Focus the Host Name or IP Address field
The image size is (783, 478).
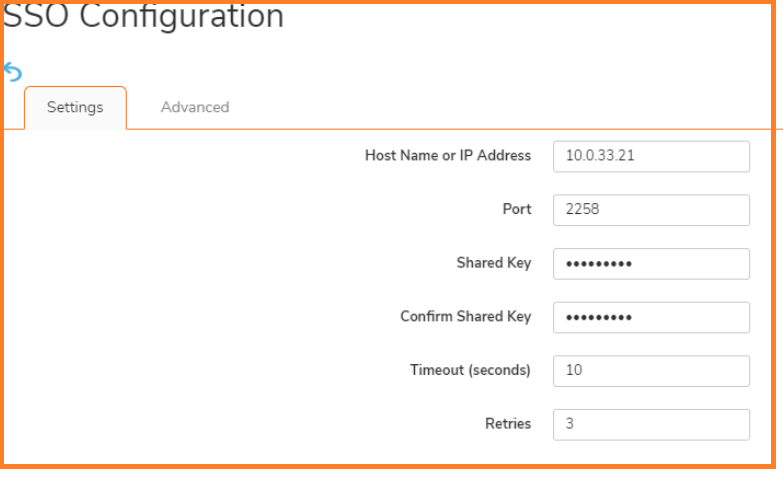651,156
